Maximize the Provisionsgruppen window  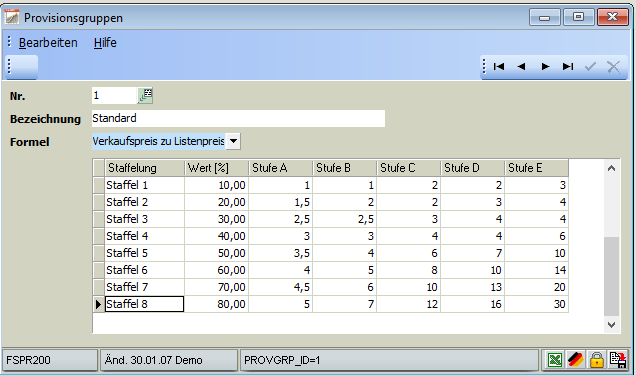pos(578,17)
